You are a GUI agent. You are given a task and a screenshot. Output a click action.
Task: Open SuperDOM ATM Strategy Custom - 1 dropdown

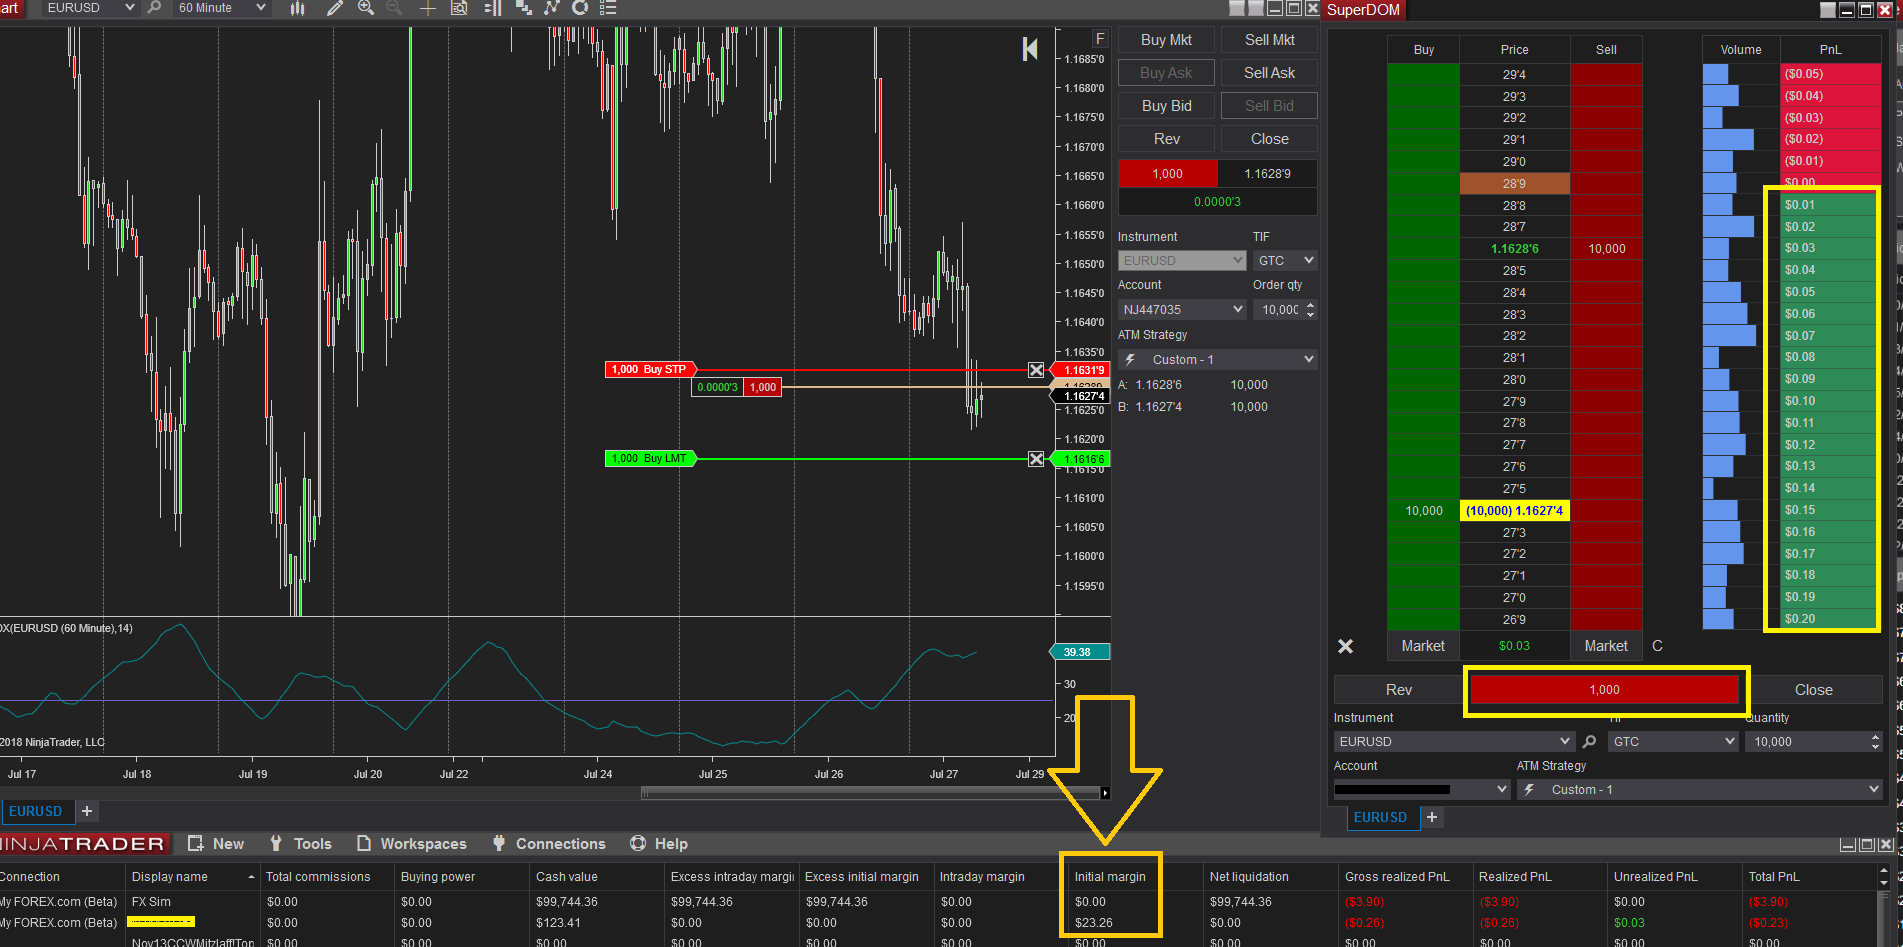(1700, 790)
